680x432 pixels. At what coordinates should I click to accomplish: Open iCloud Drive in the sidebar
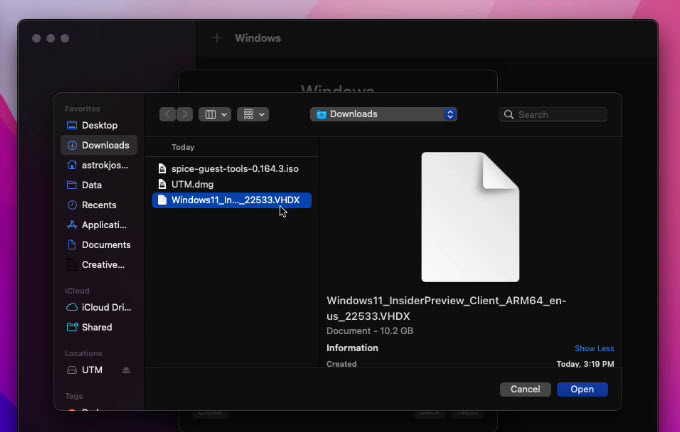coord(99,307)
